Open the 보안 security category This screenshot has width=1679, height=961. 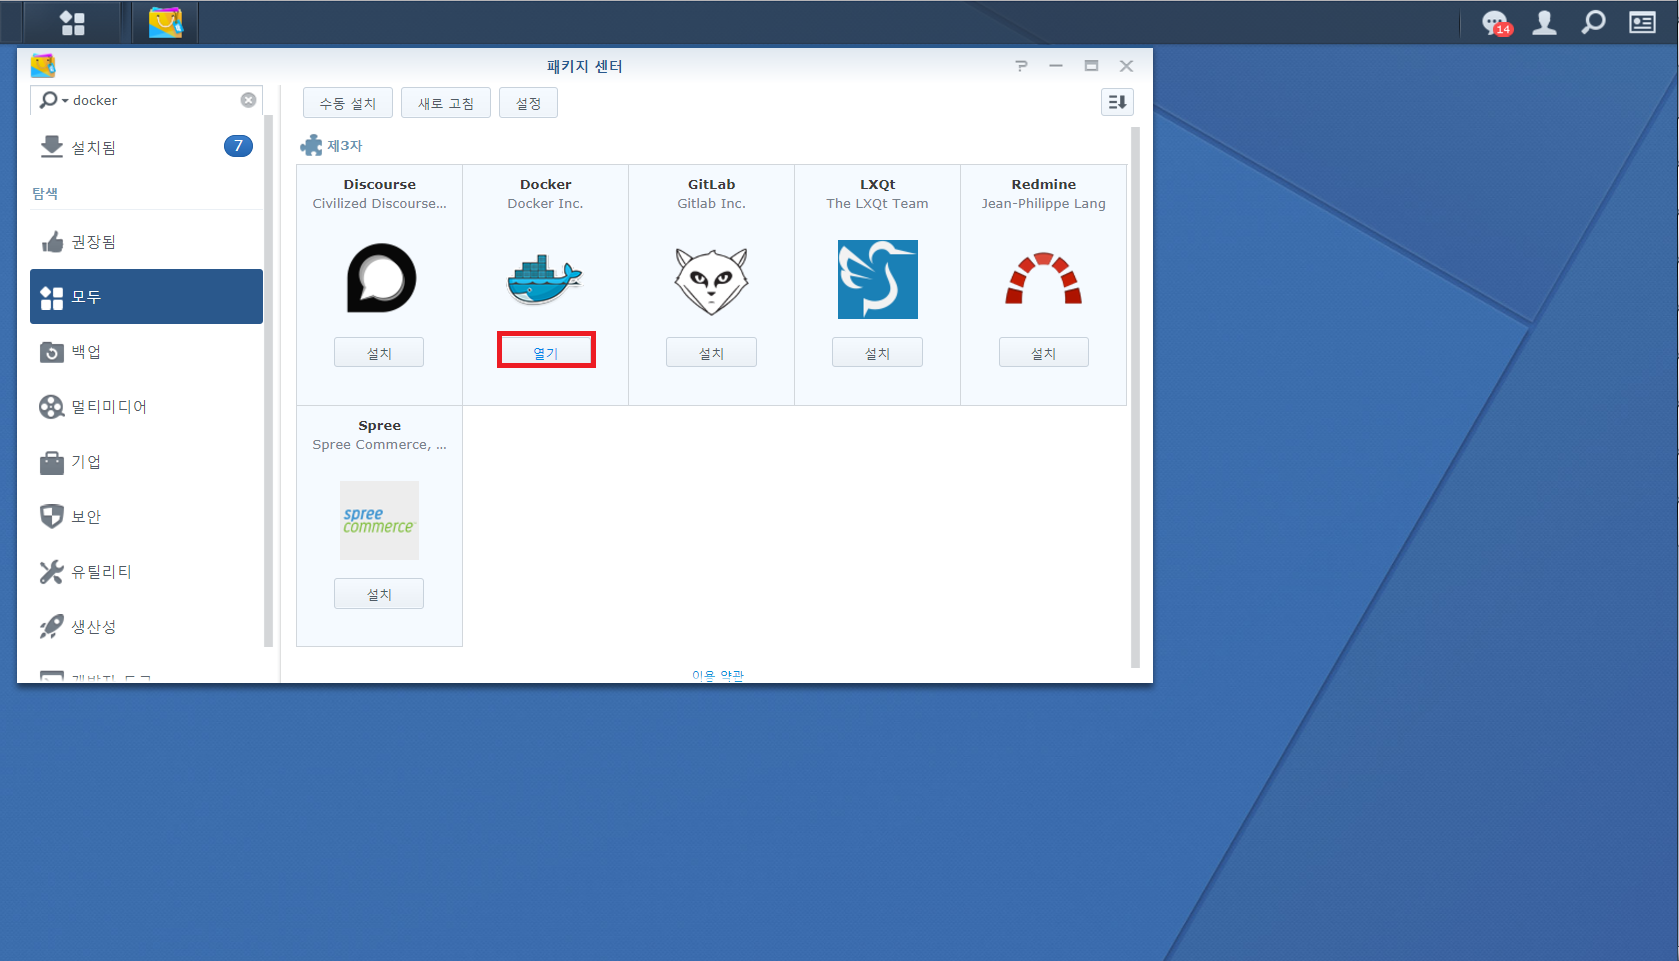(x=146, y=517)
